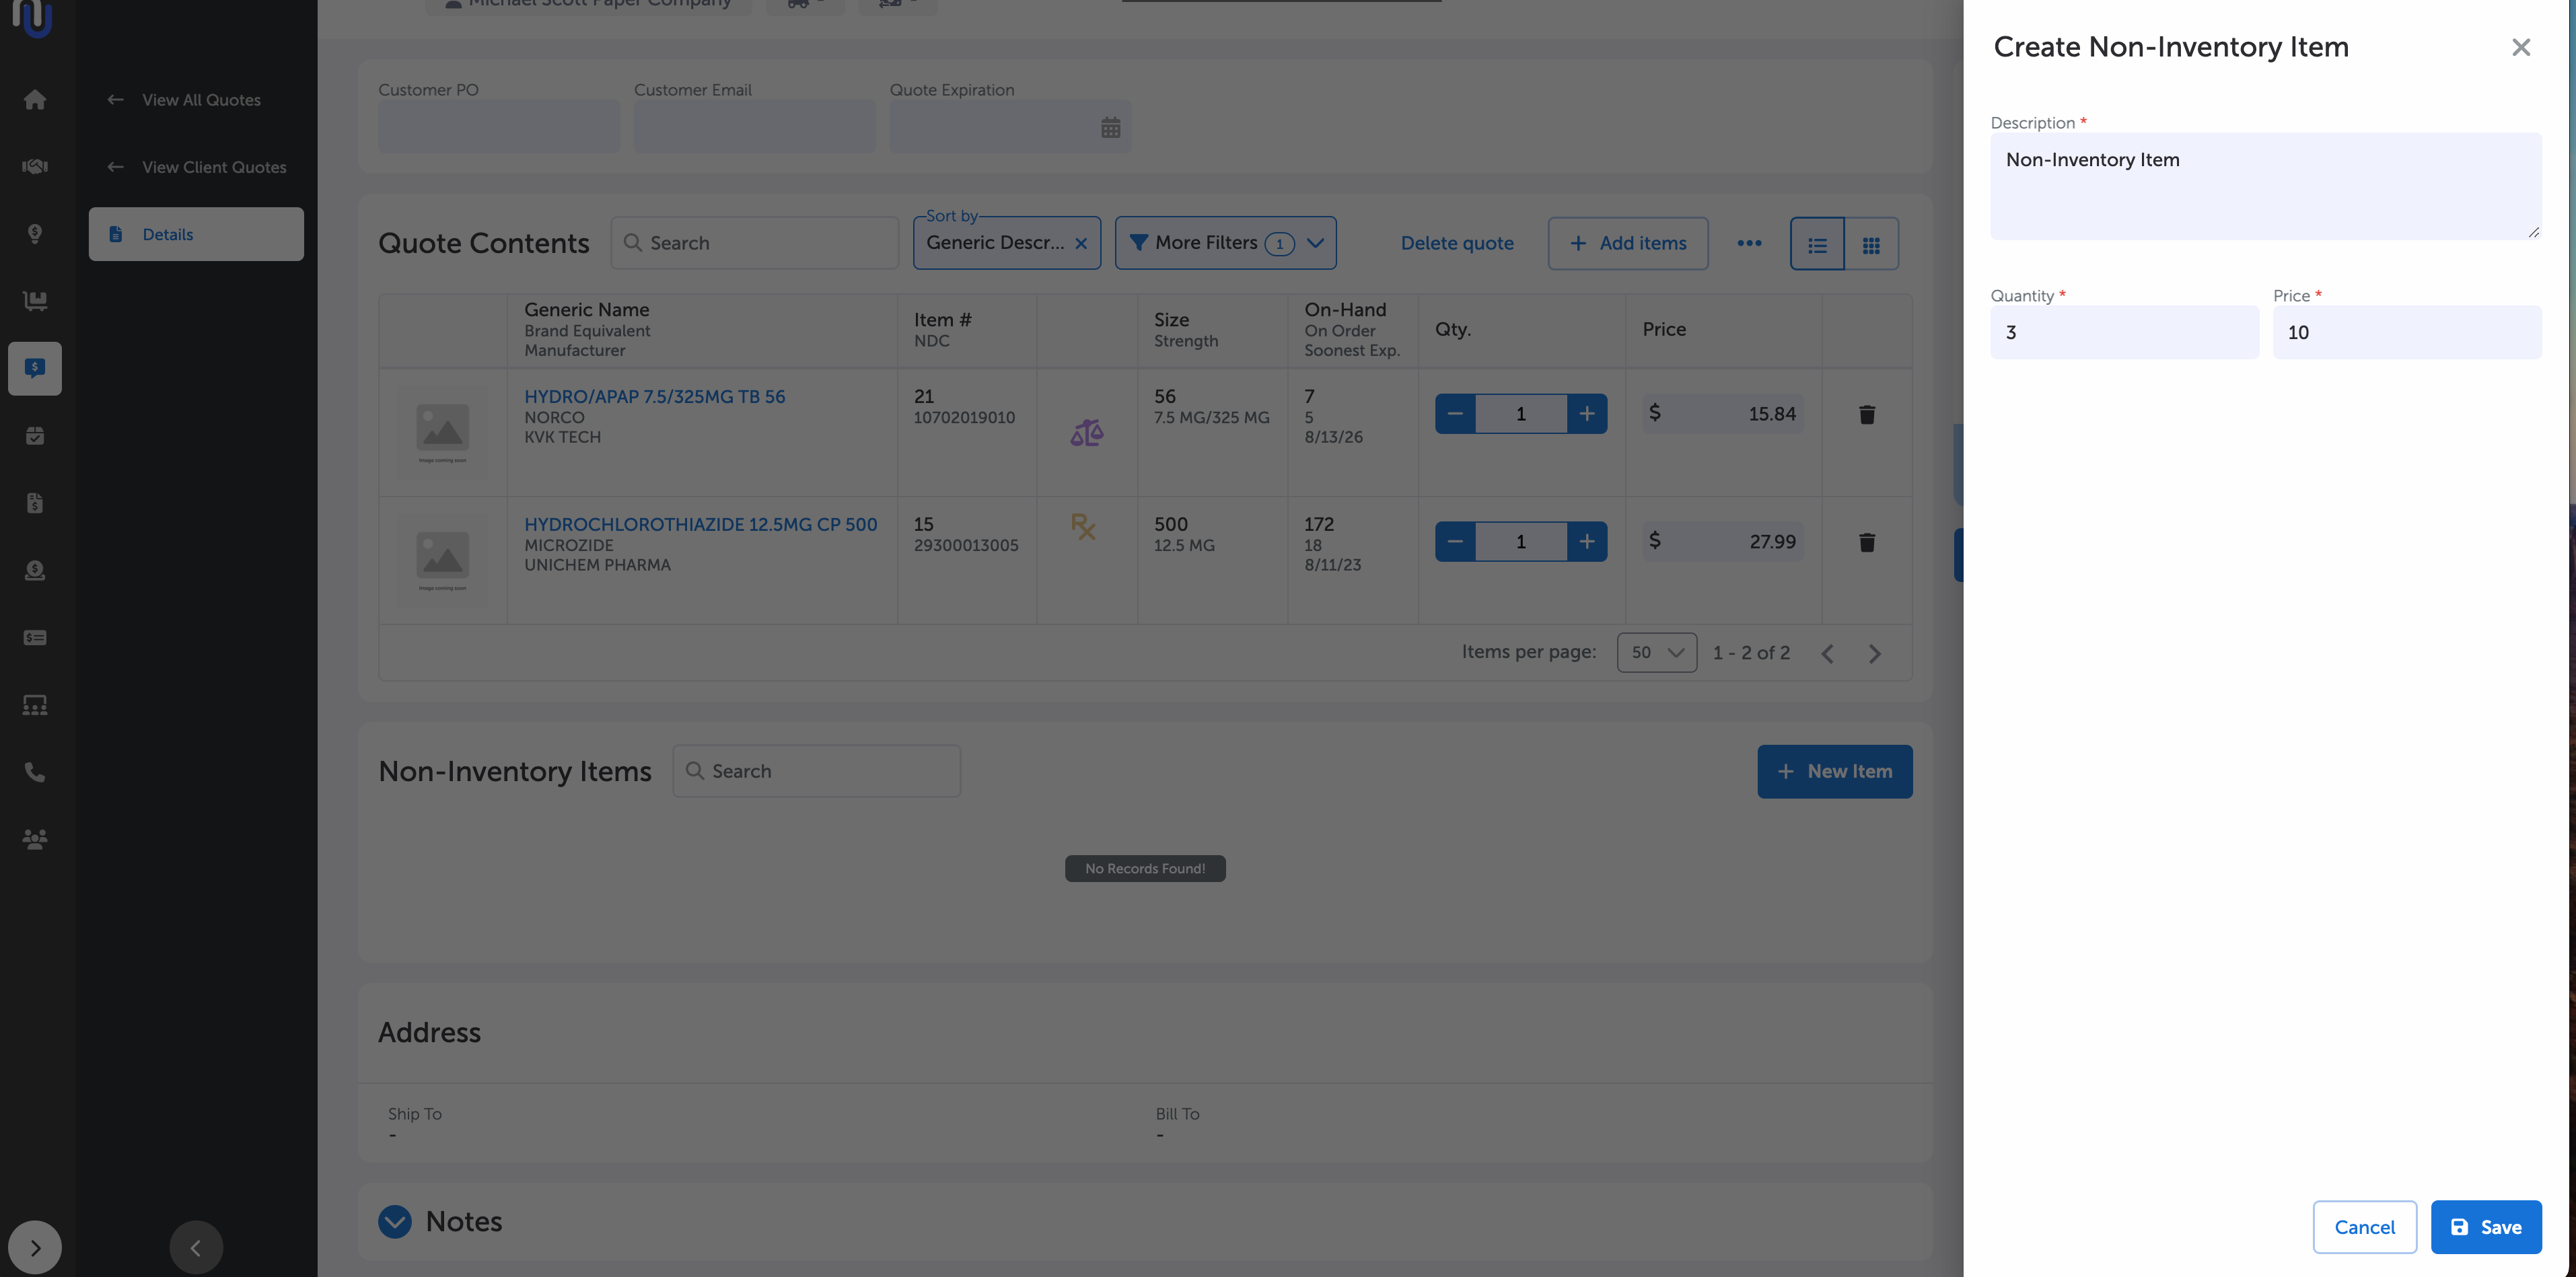Open the Quote Expiration calendar icon

[1110, 128]
